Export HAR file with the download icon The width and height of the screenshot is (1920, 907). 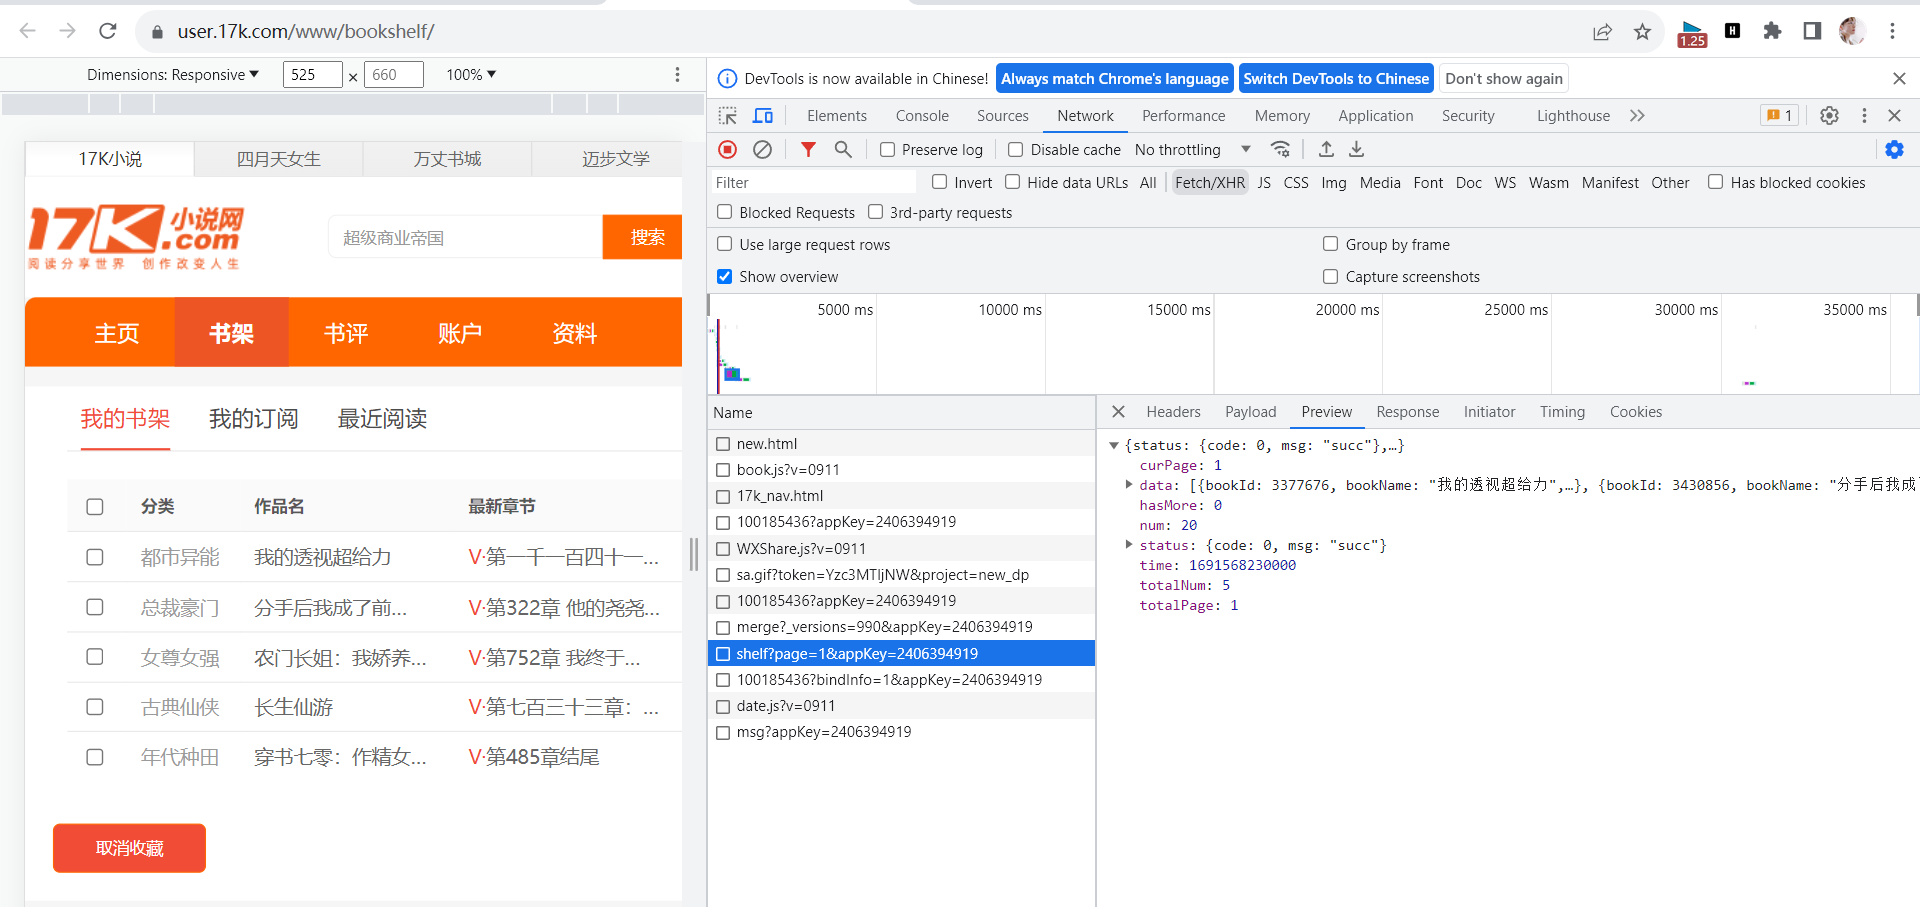[x=1357, y=149]
